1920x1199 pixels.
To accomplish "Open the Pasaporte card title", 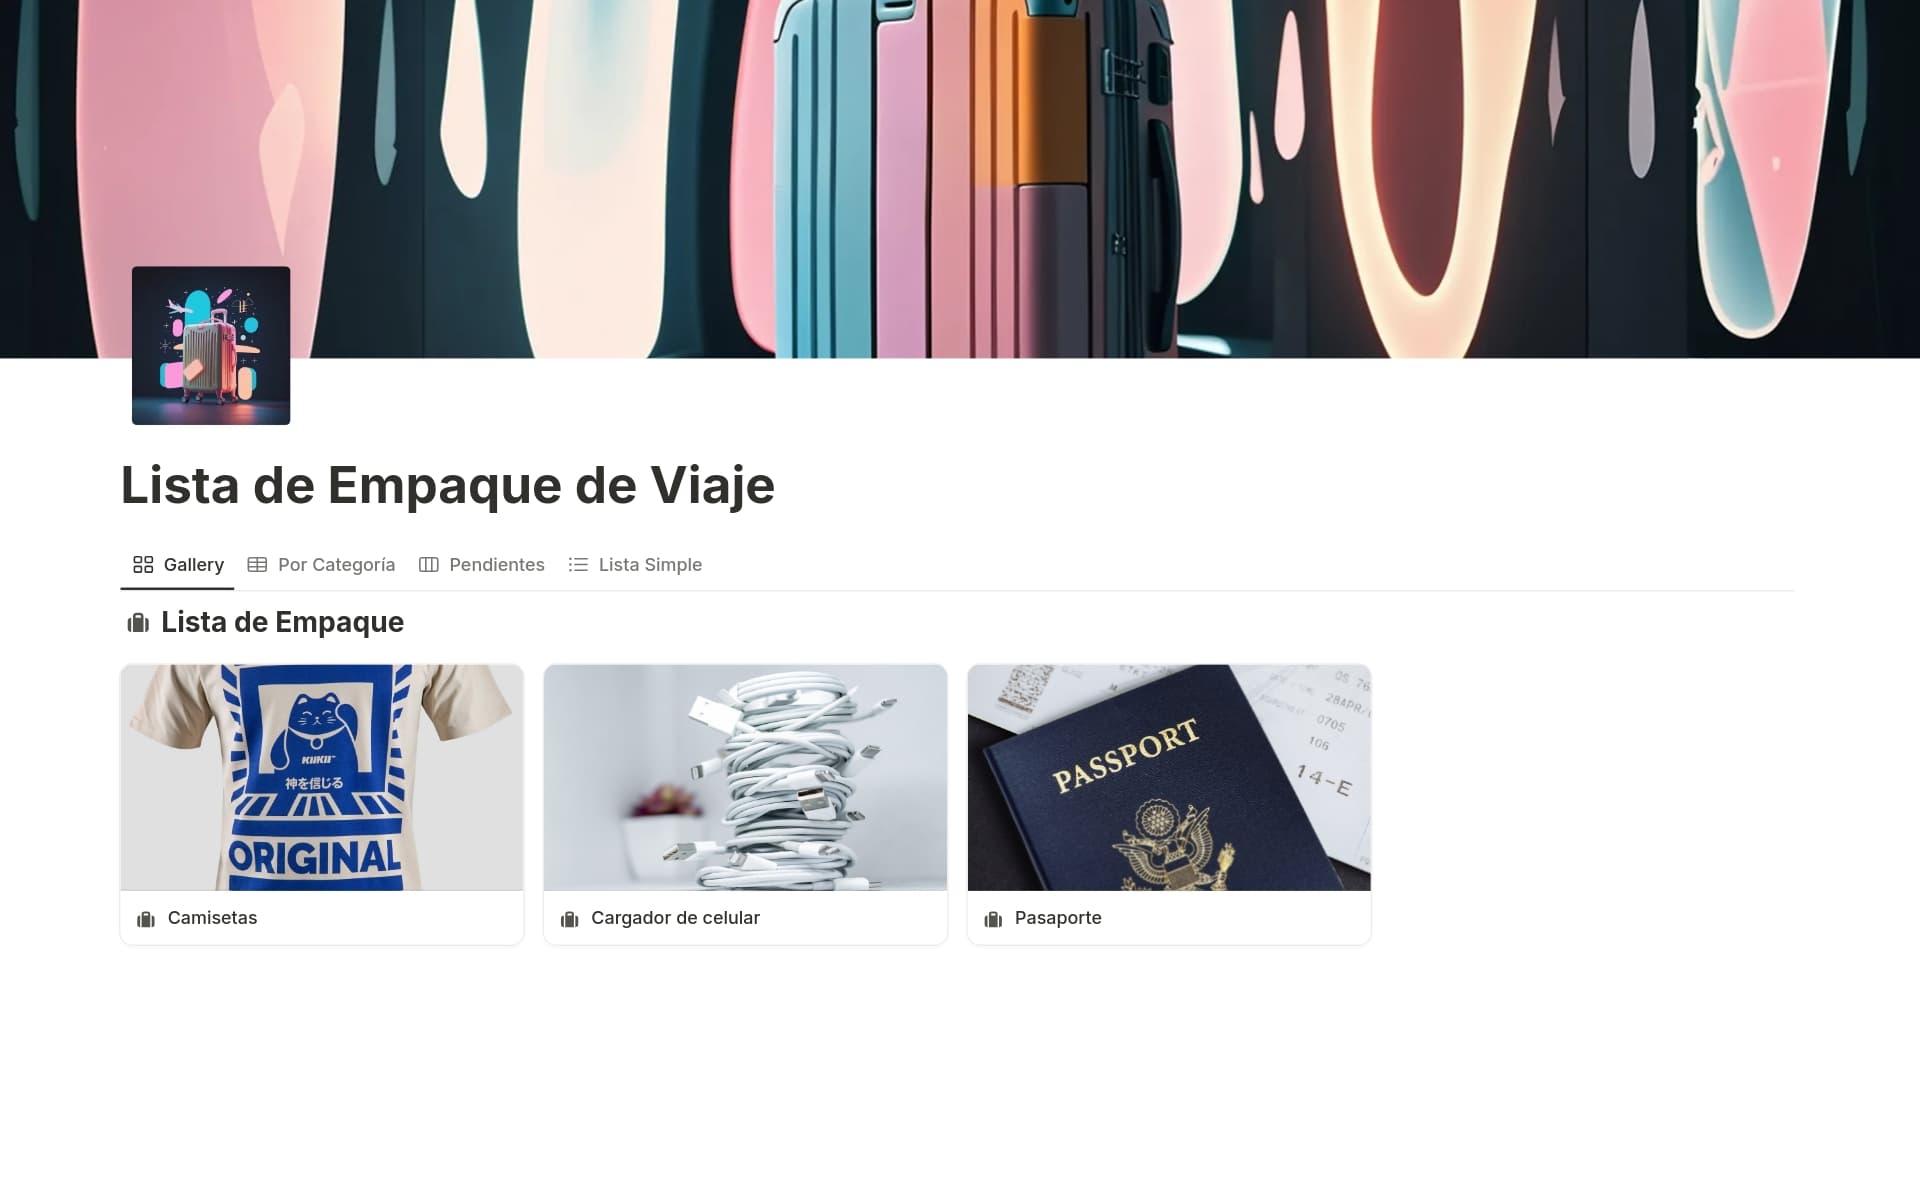I will (x=1058, y=918).
